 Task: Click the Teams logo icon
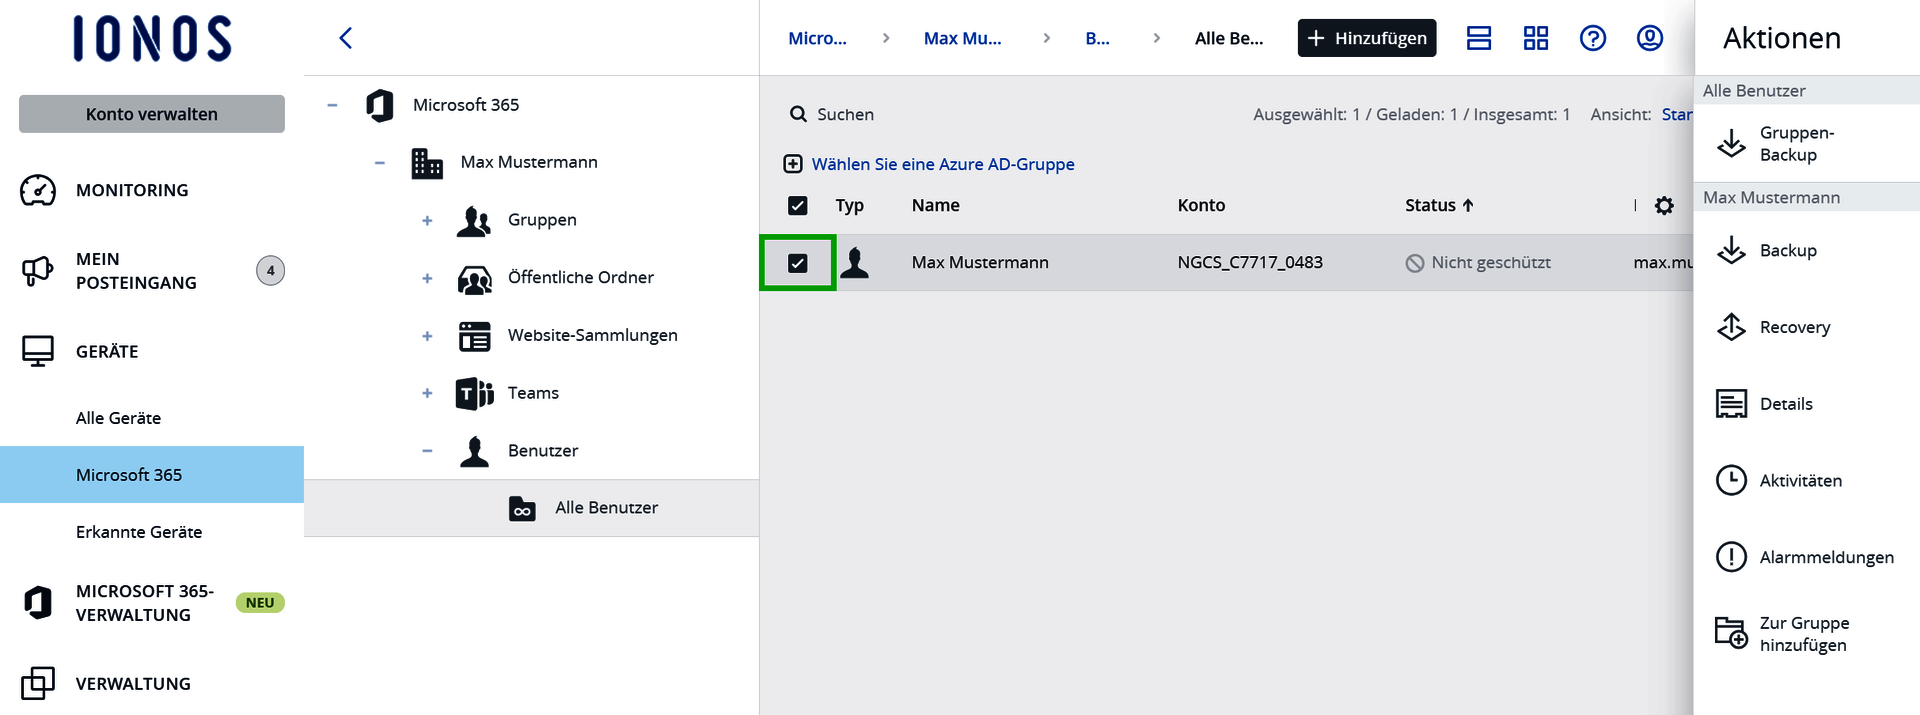[474, 393]
